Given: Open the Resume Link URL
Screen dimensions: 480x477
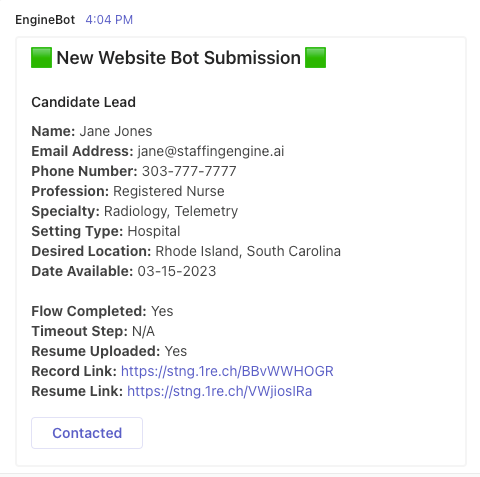Looking at the screenshot, I should [x=220, y=391].
